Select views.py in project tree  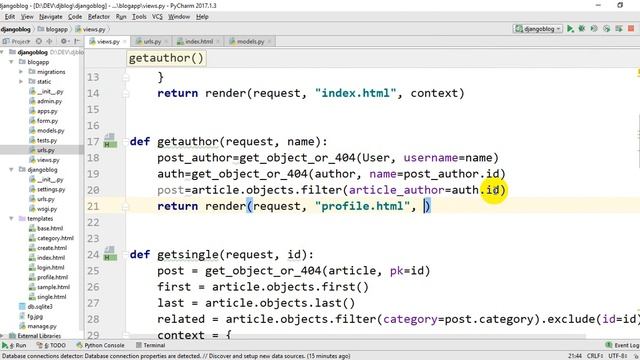(x=44, y=160)
